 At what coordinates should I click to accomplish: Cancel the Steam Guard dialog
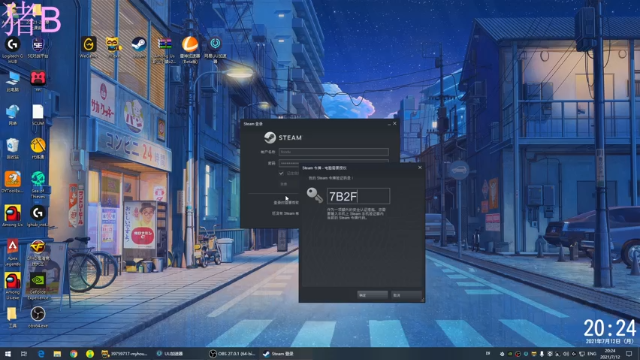click(x=406, y=295)
